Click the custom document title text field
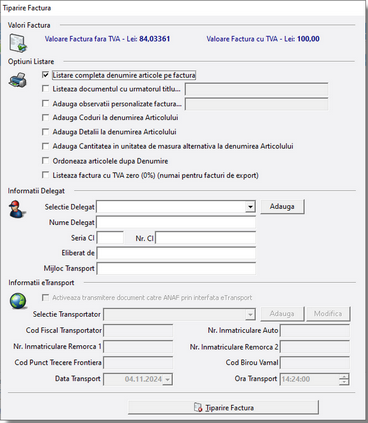Viewport: 368px width, 423px height. (x=256, y=89)
